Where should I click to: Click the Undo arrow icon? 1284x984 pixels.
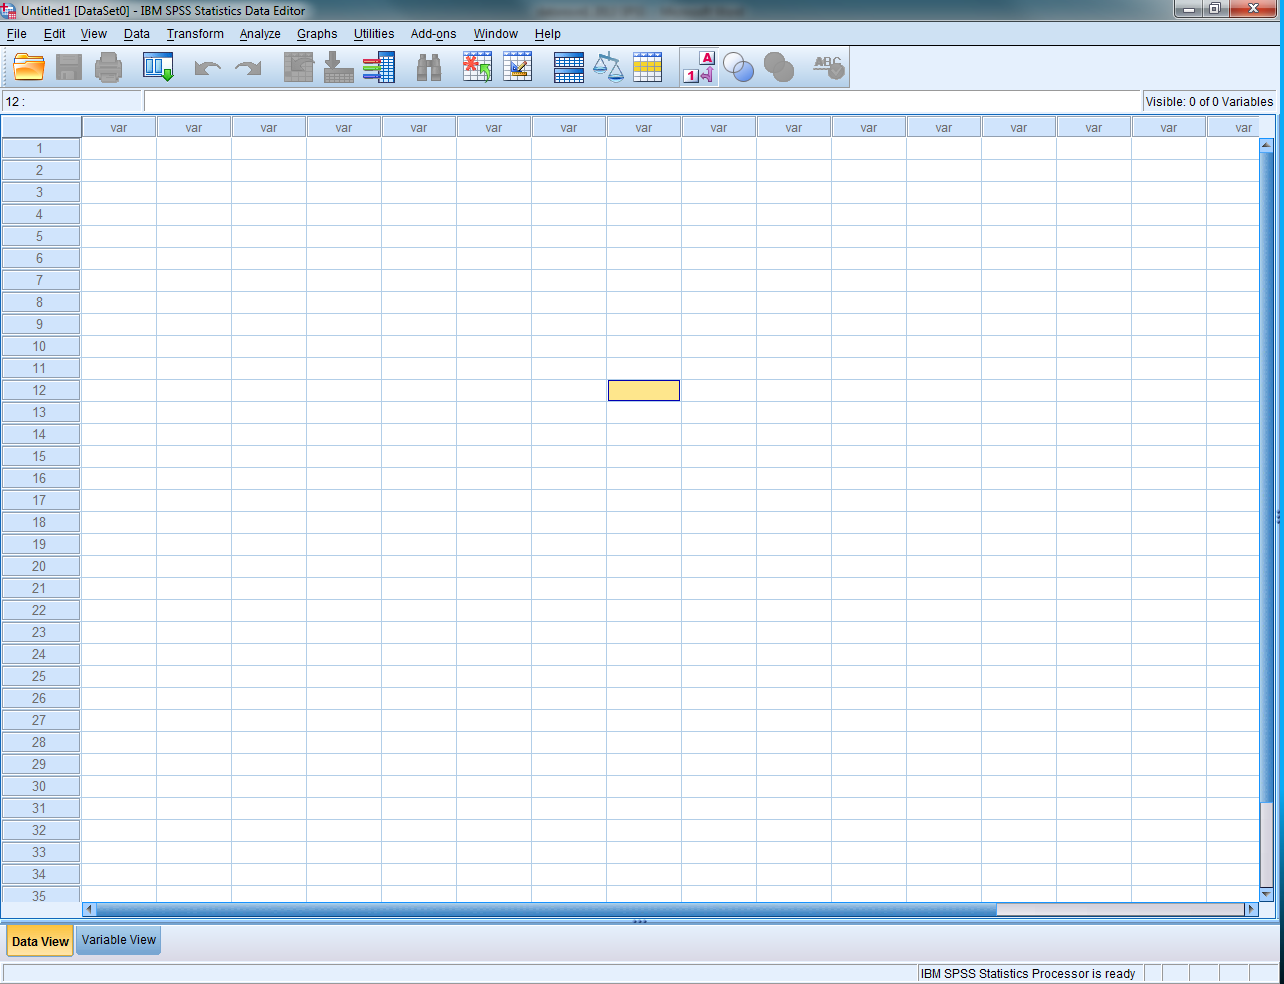[x=207, y=68]
